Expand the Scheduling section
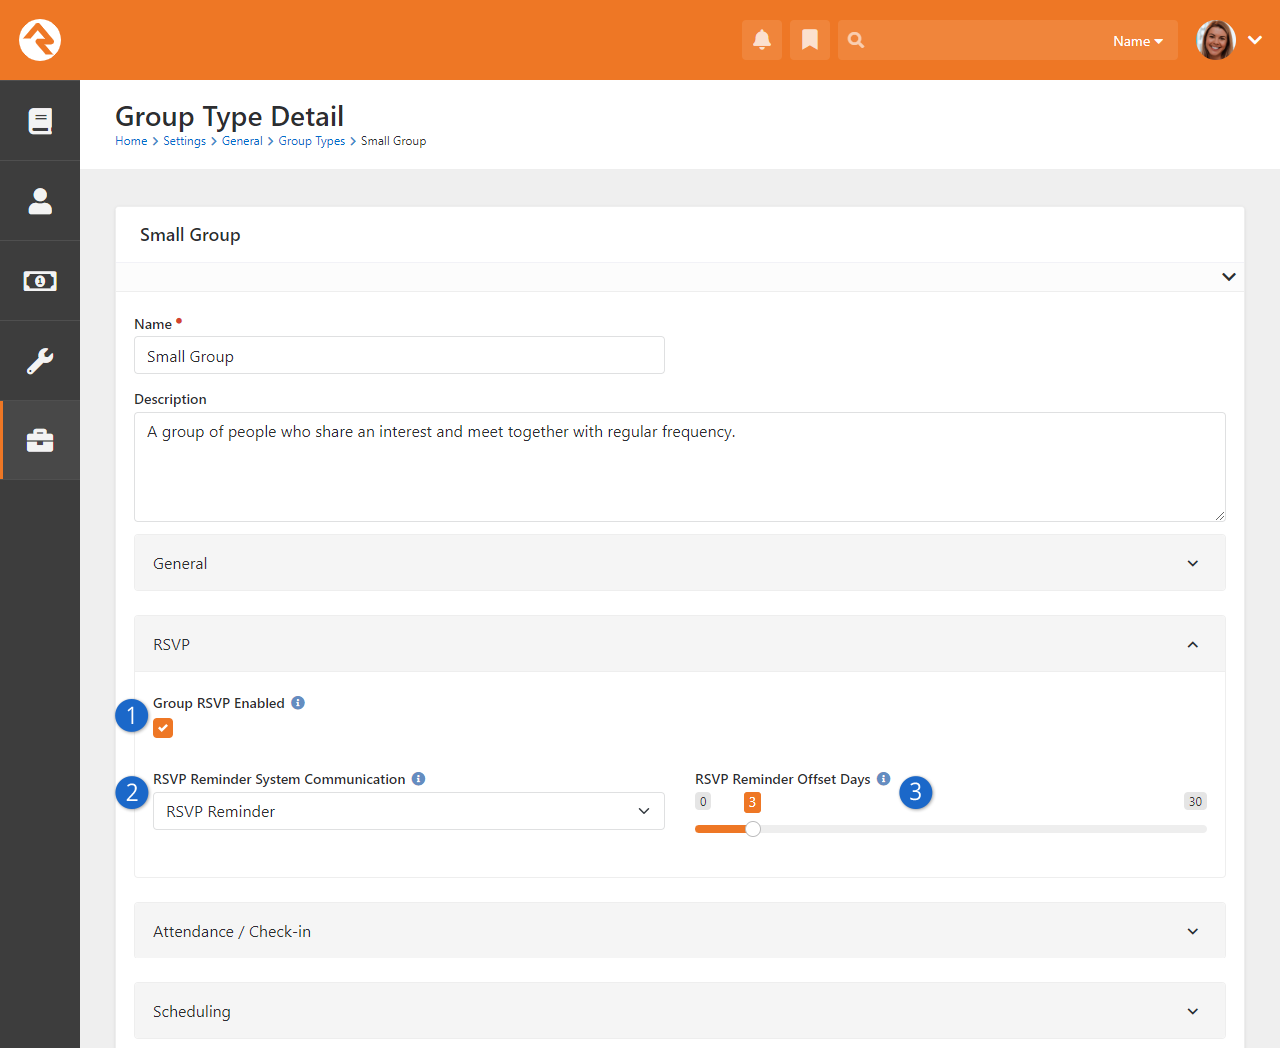The height and width of the screenshot is (1048, 1280). (x=680, y=1011)
